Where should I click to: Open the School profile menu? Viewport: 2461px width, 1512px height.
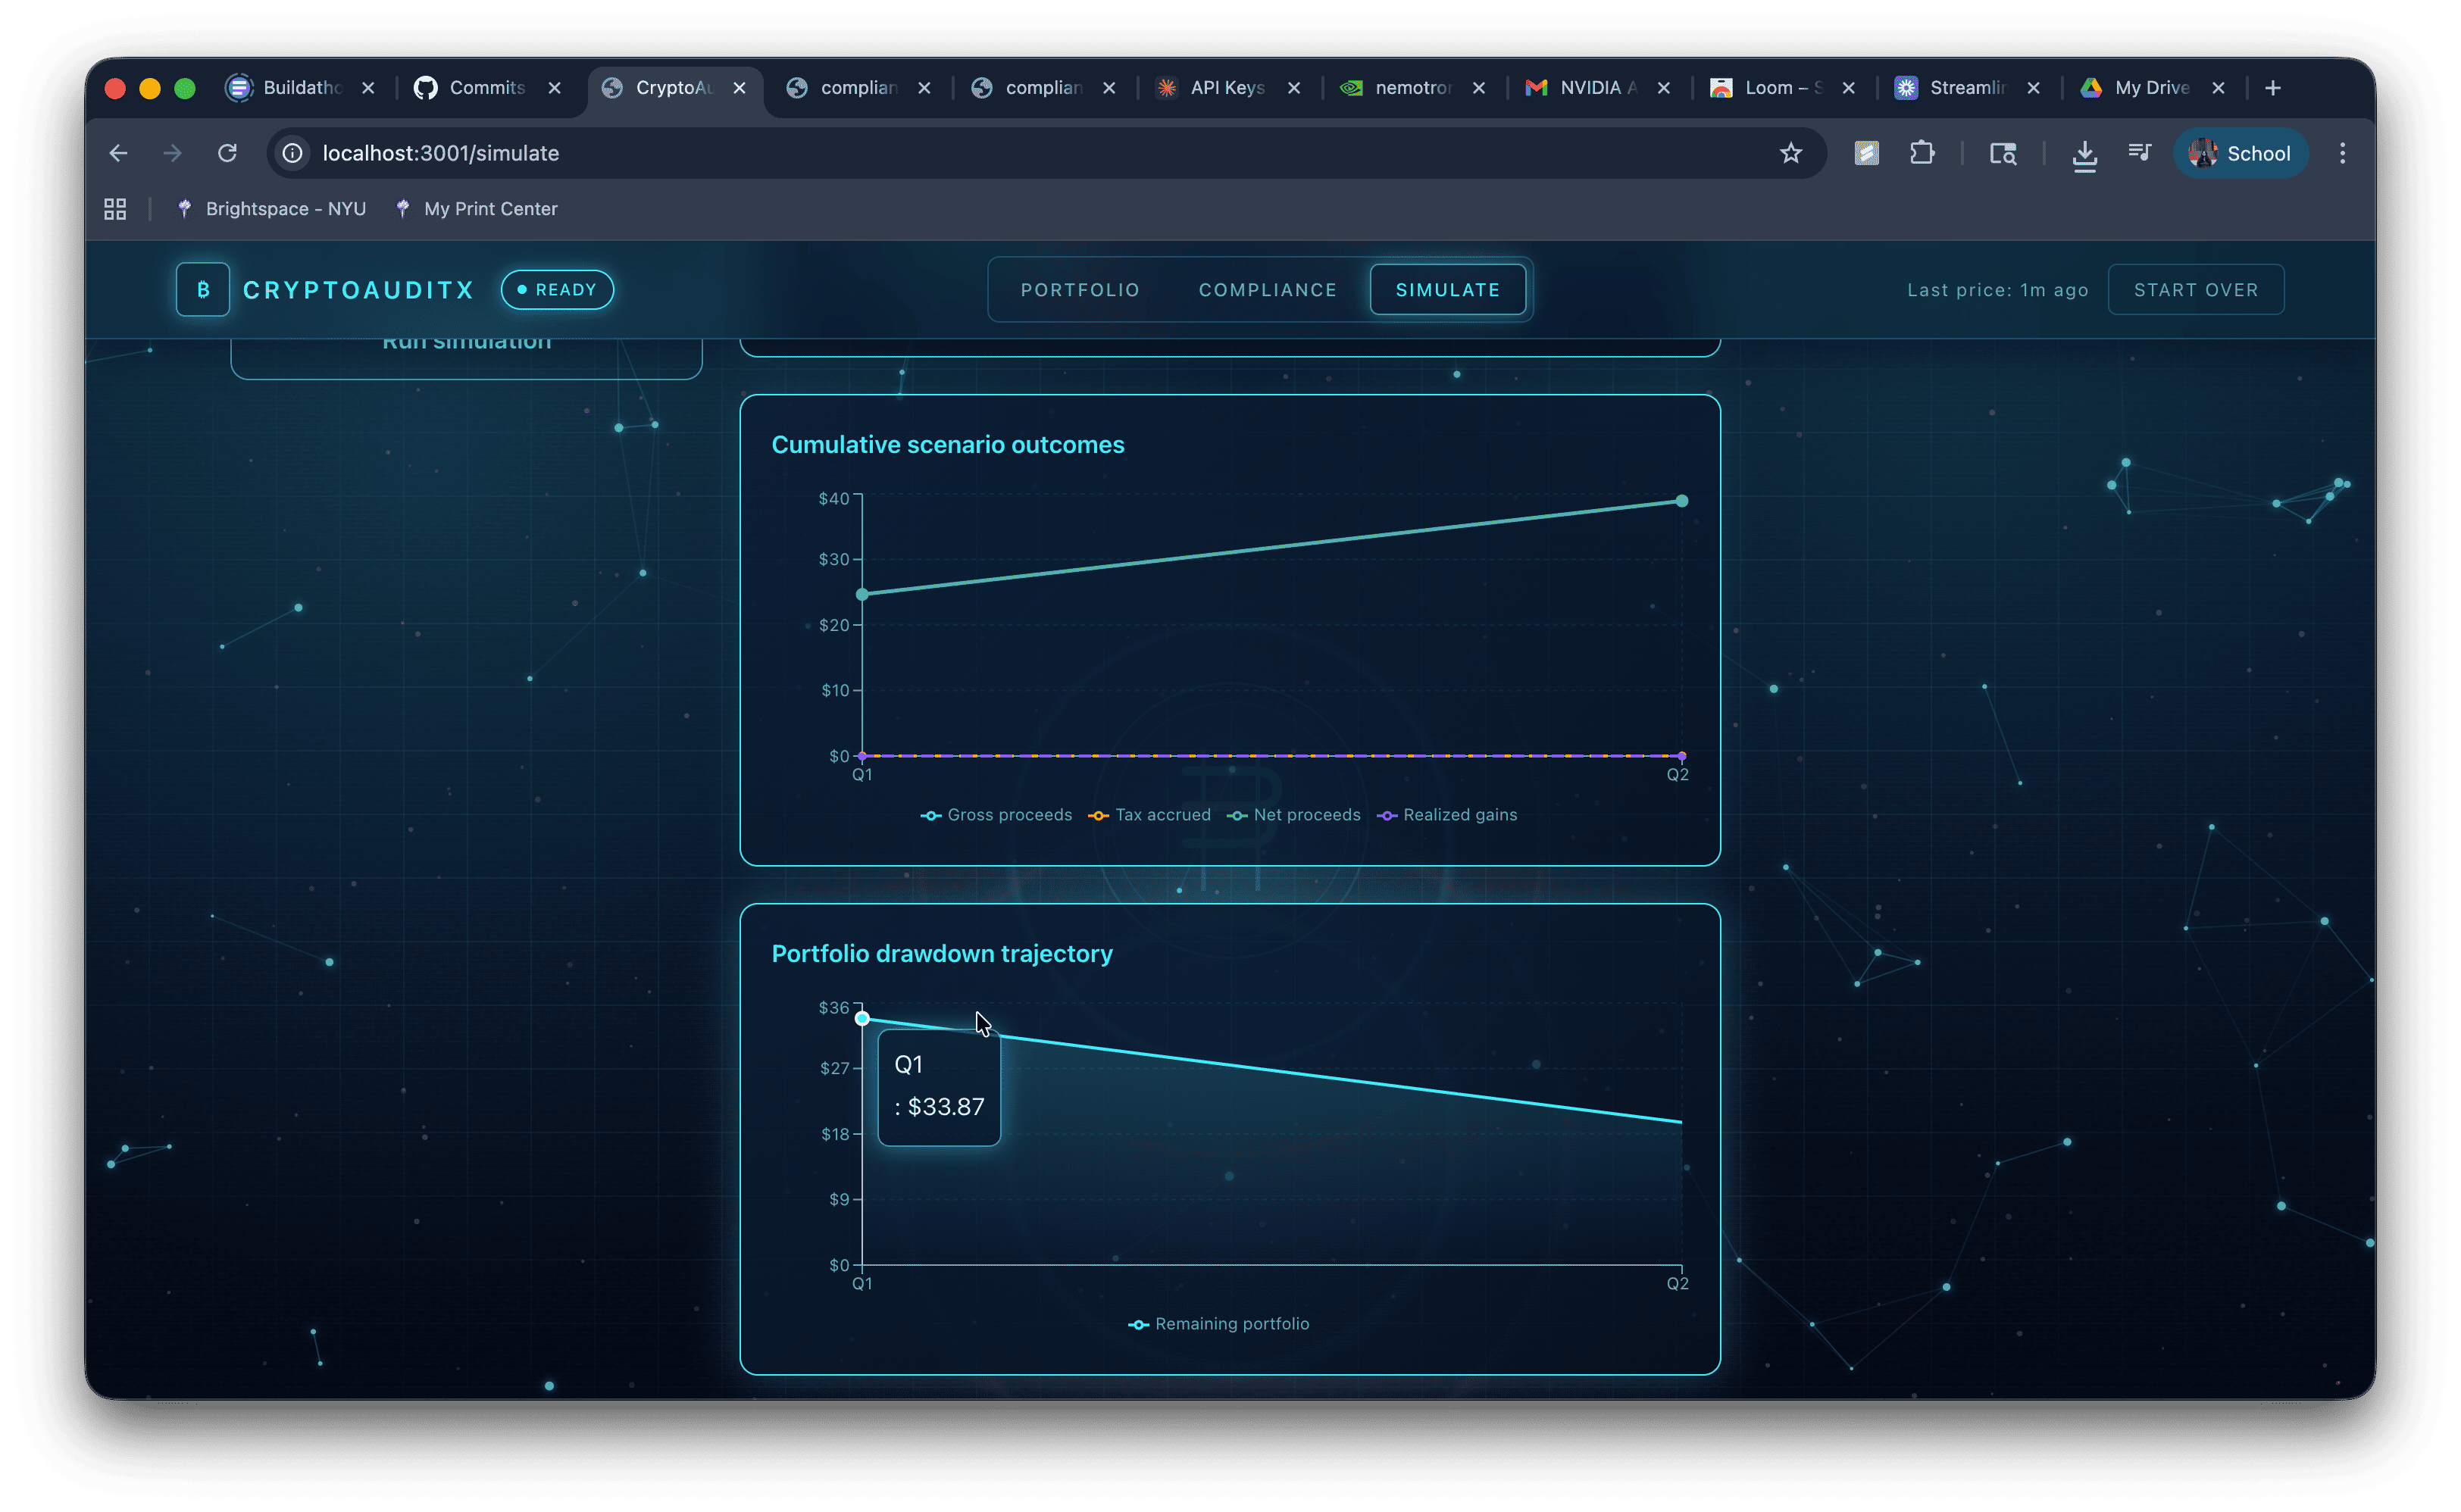[x=2240, y=153]
